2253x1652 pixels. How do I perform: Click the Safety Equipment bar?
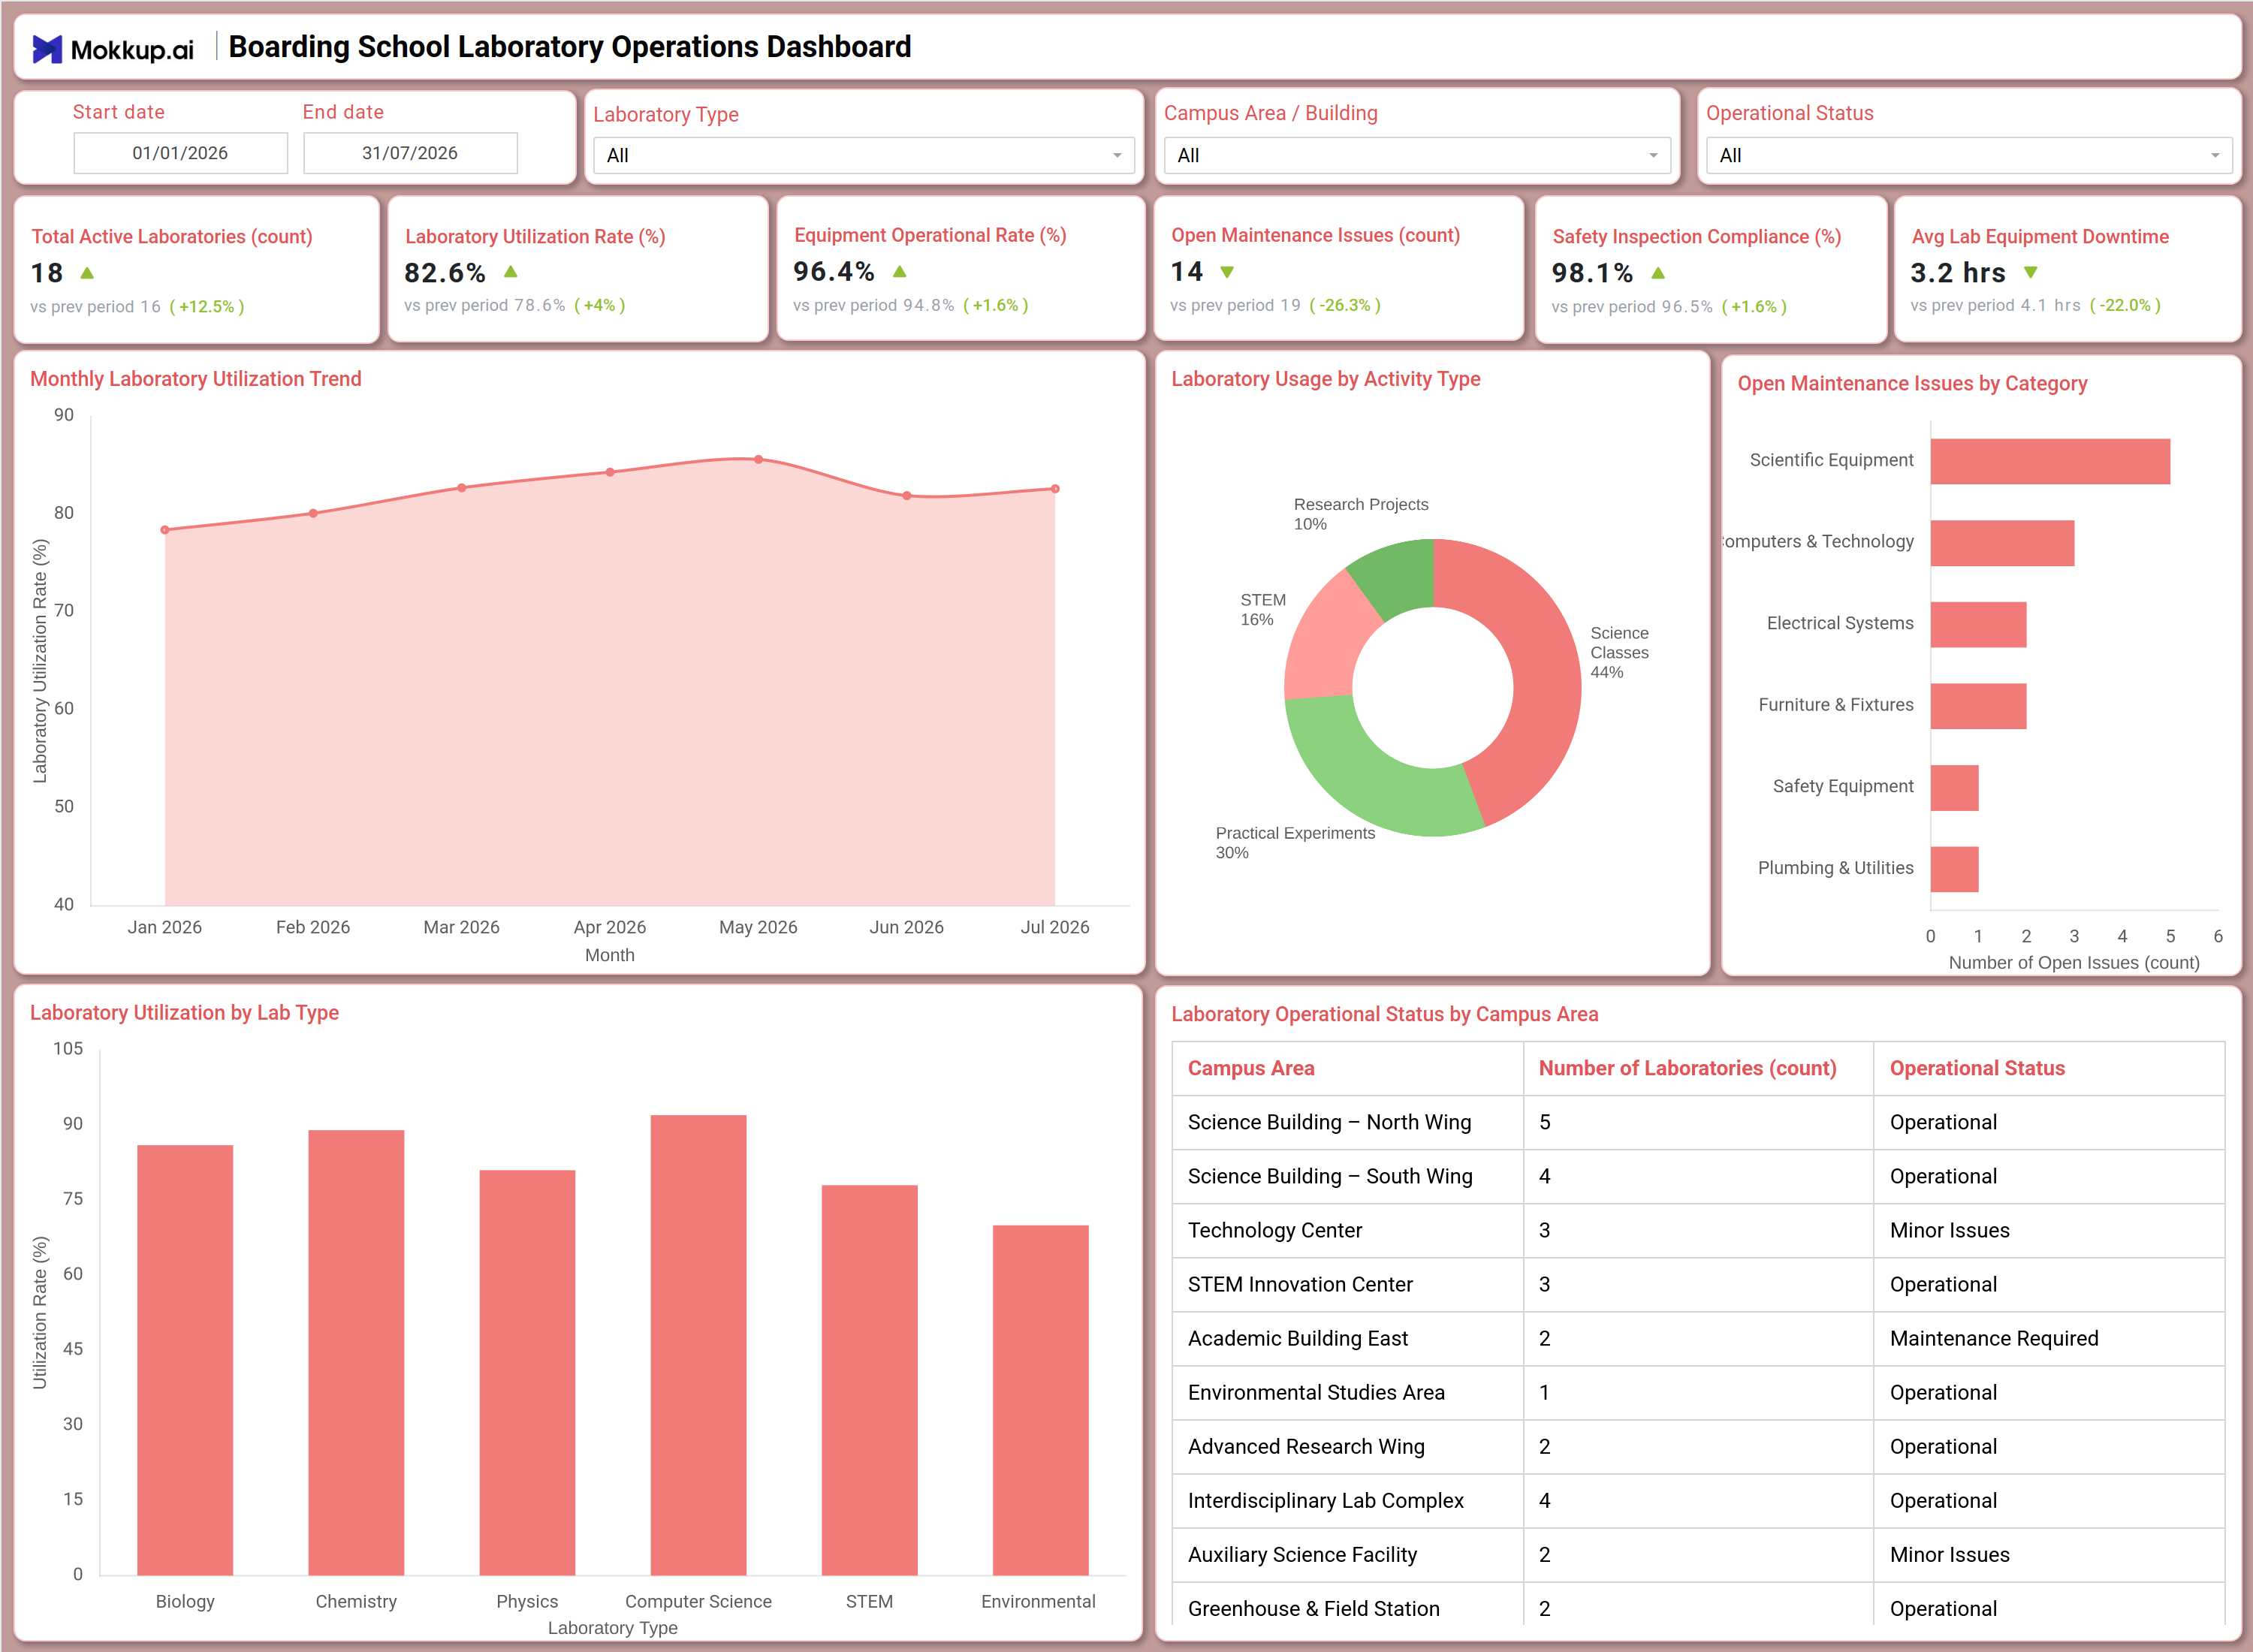point(1954,788)
